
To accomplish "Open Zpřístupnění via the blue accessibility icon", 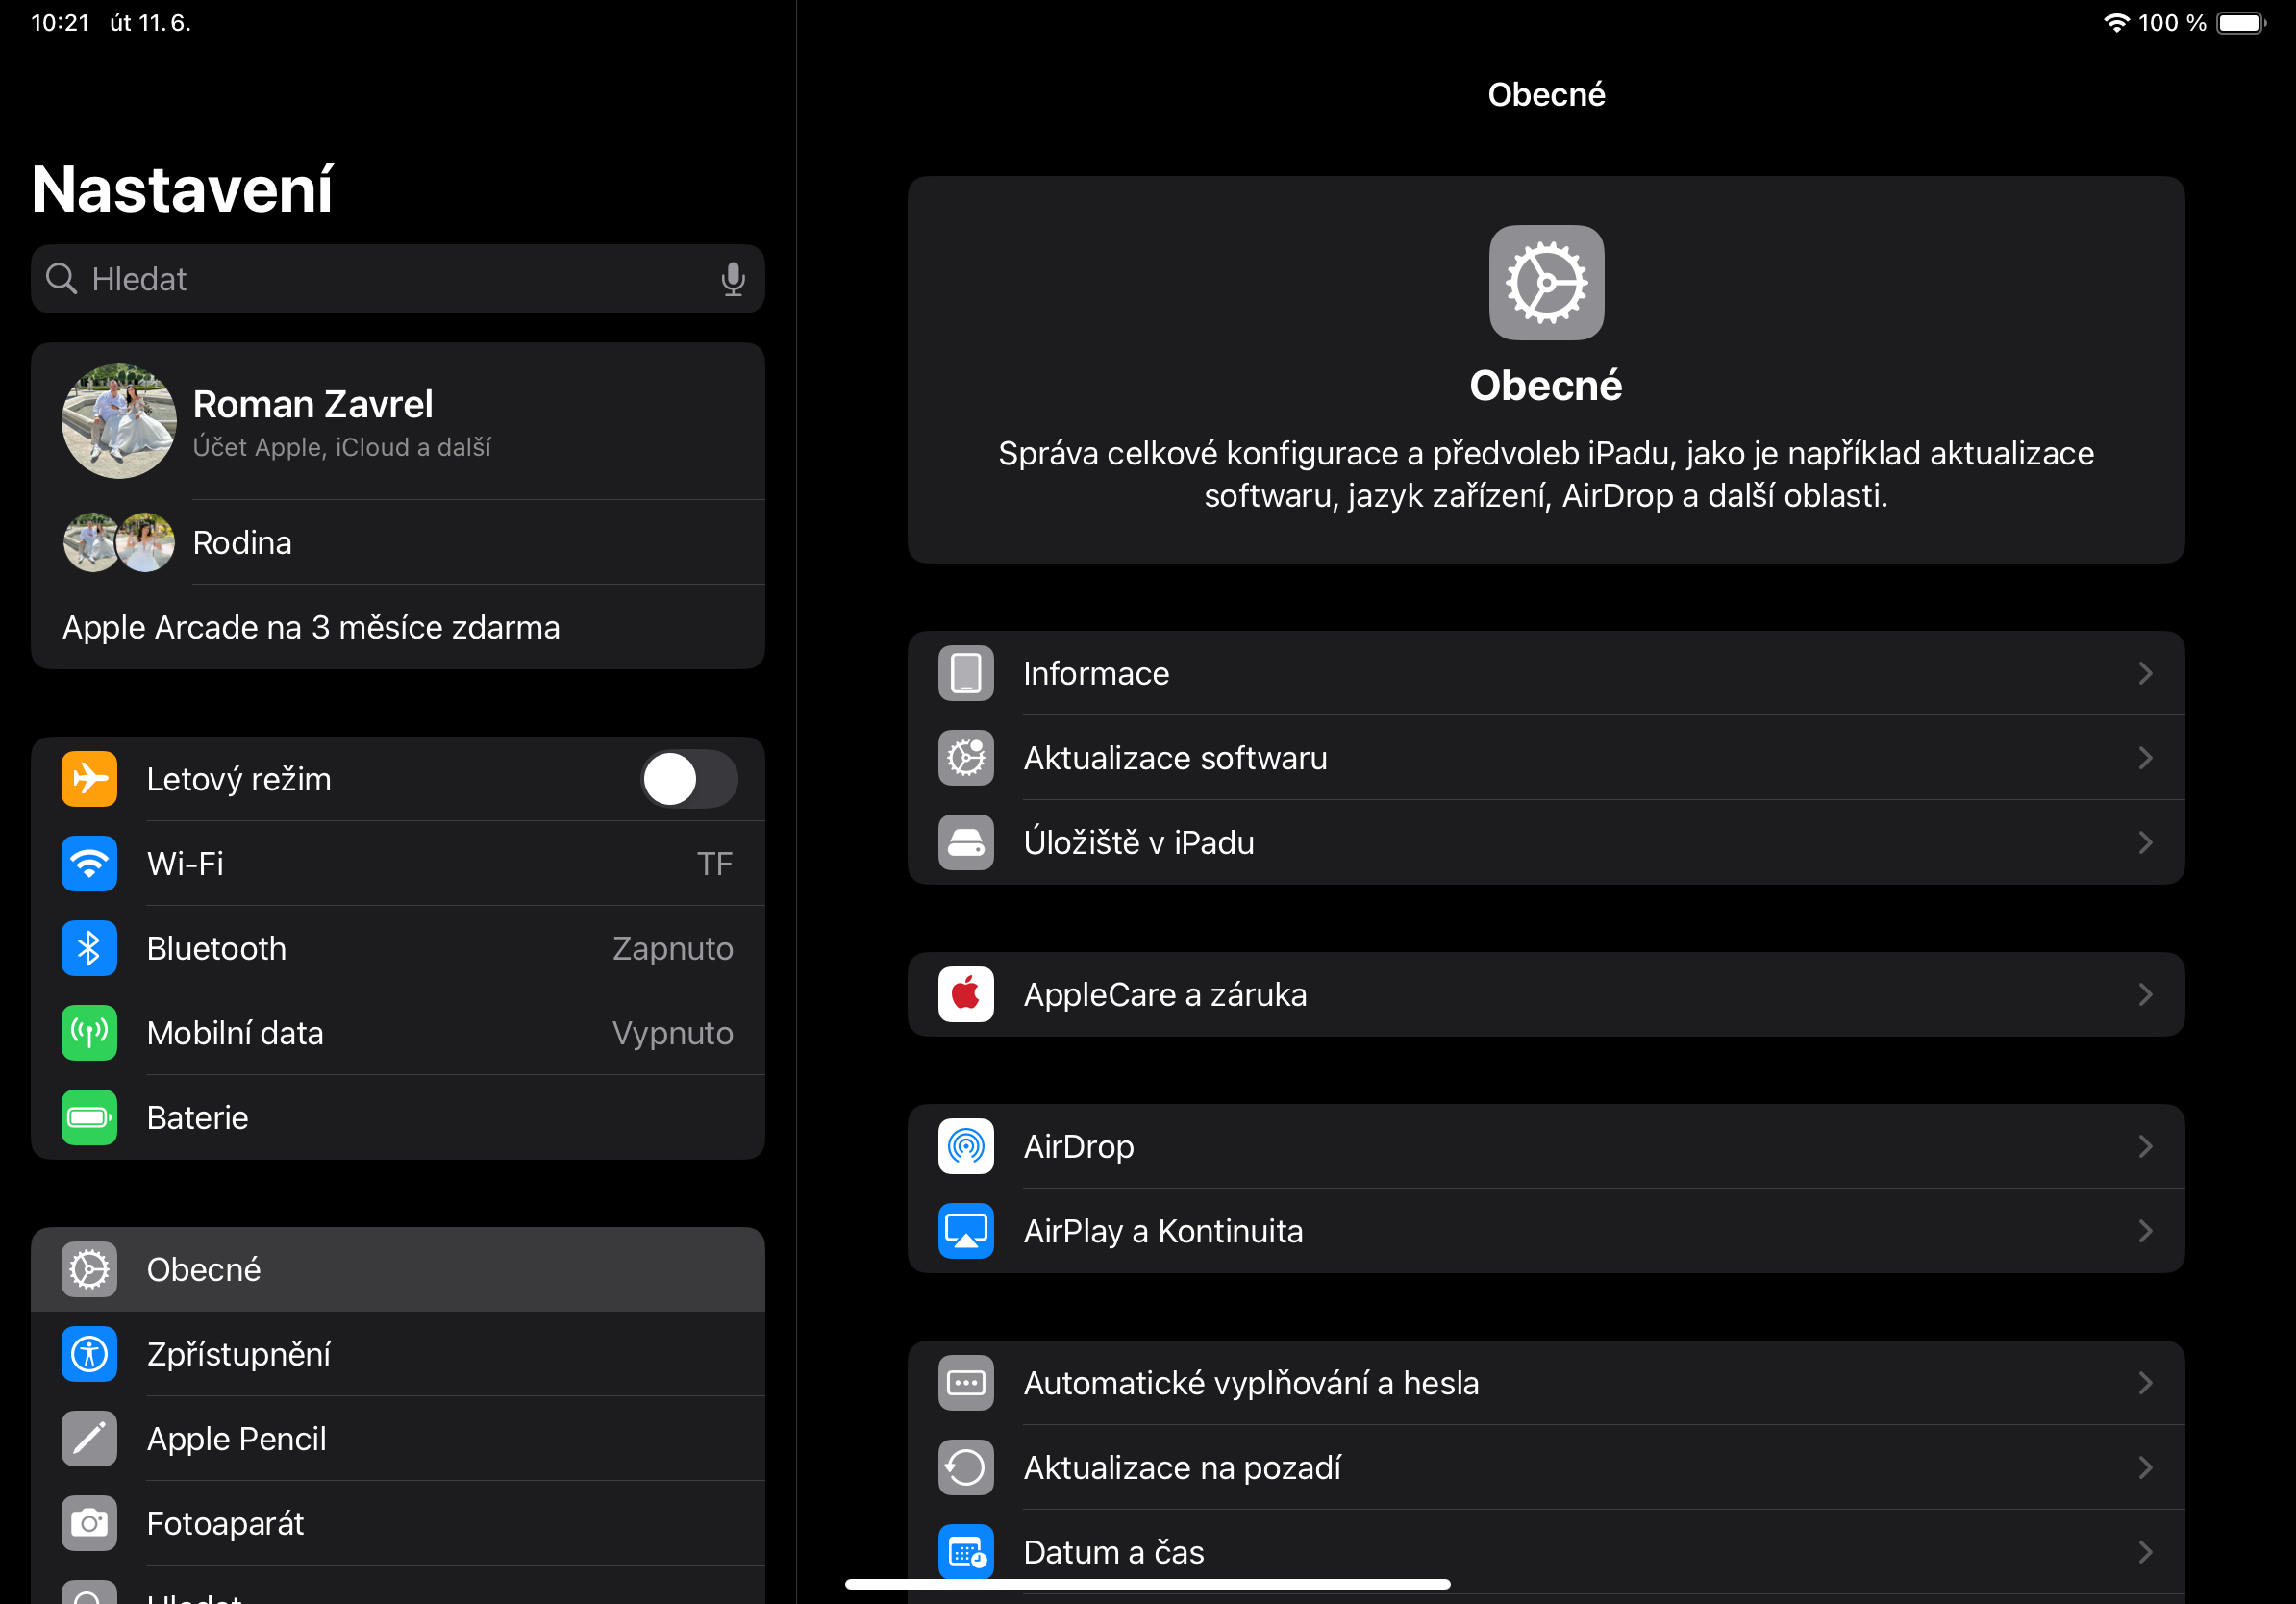I will click(x=89, y=1354).
